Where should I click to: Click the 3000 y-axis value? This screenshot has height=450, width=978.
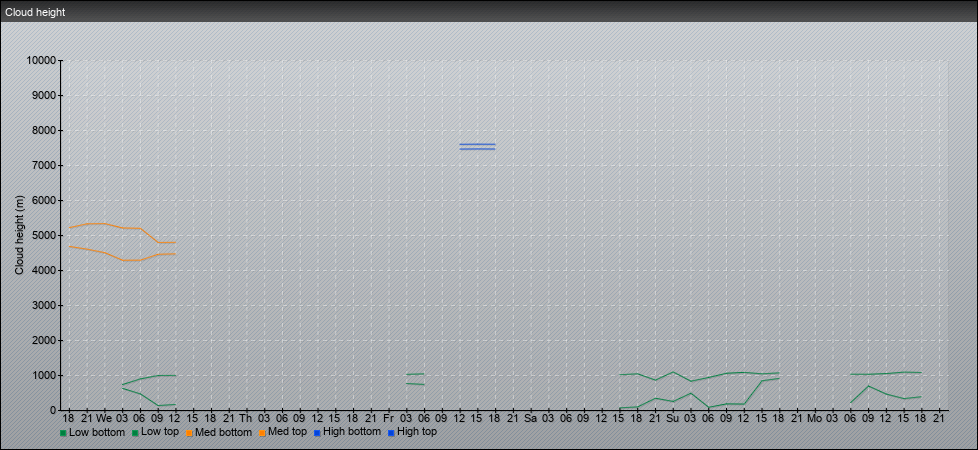point(44,305)
